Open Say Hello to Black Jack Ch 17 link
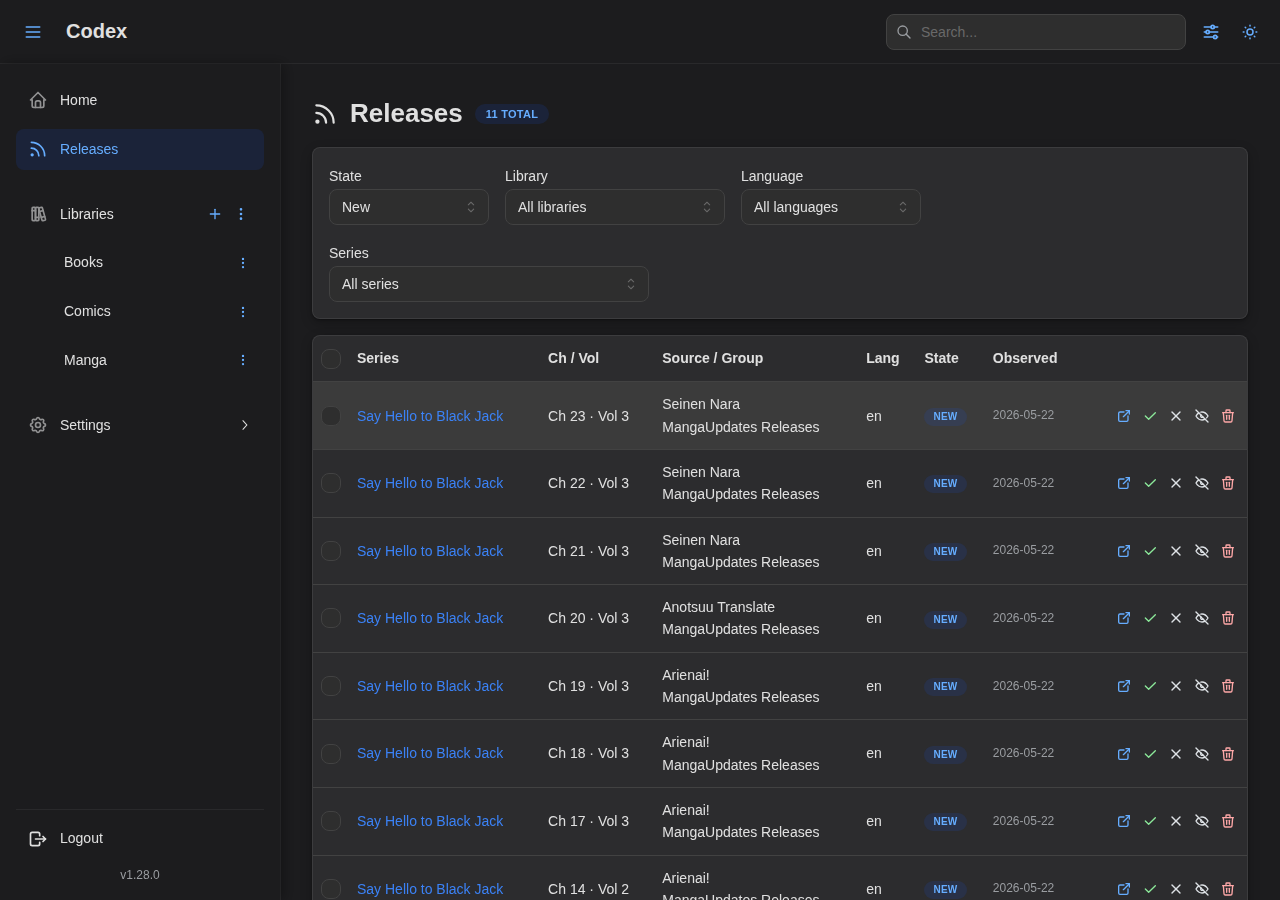Image resolution: width=1280 pixels, height=900 pixels. click(430, 821)
